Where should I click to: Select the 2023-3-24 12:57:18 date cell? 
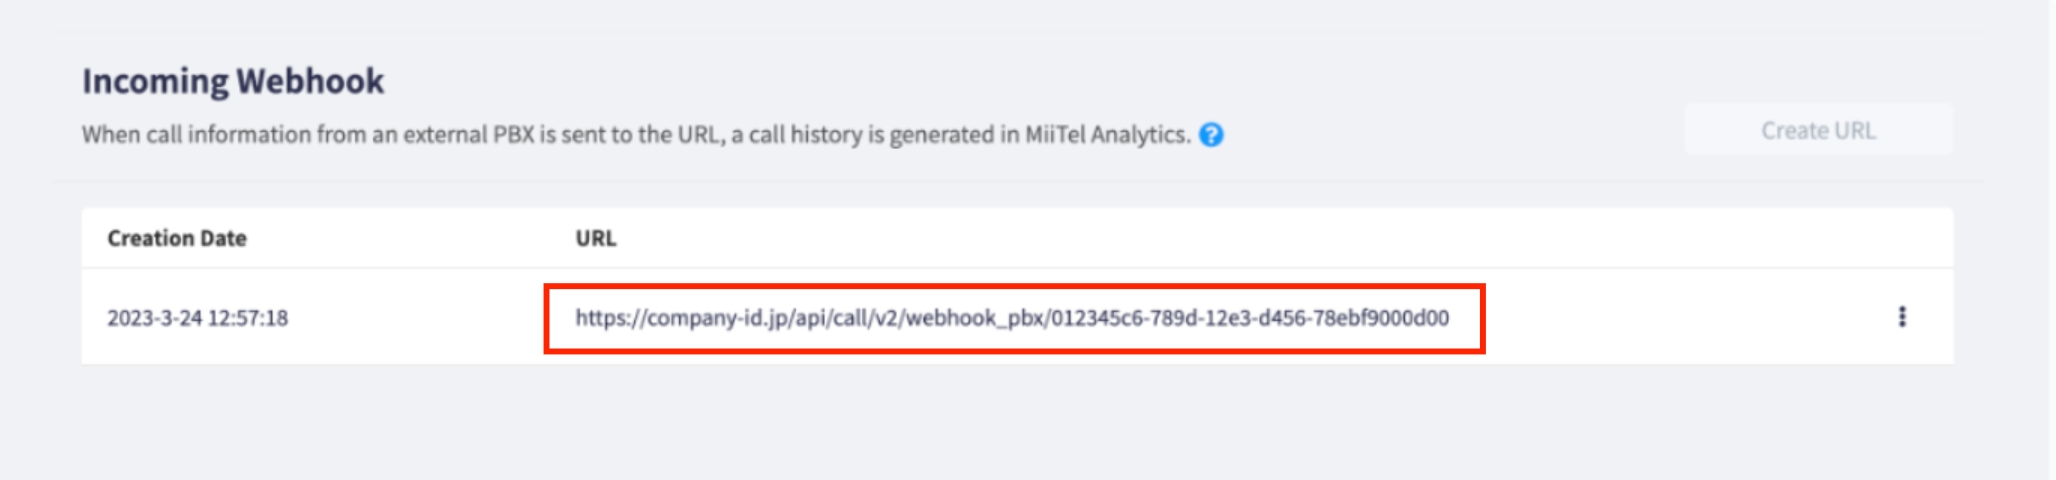pos(198,318)
